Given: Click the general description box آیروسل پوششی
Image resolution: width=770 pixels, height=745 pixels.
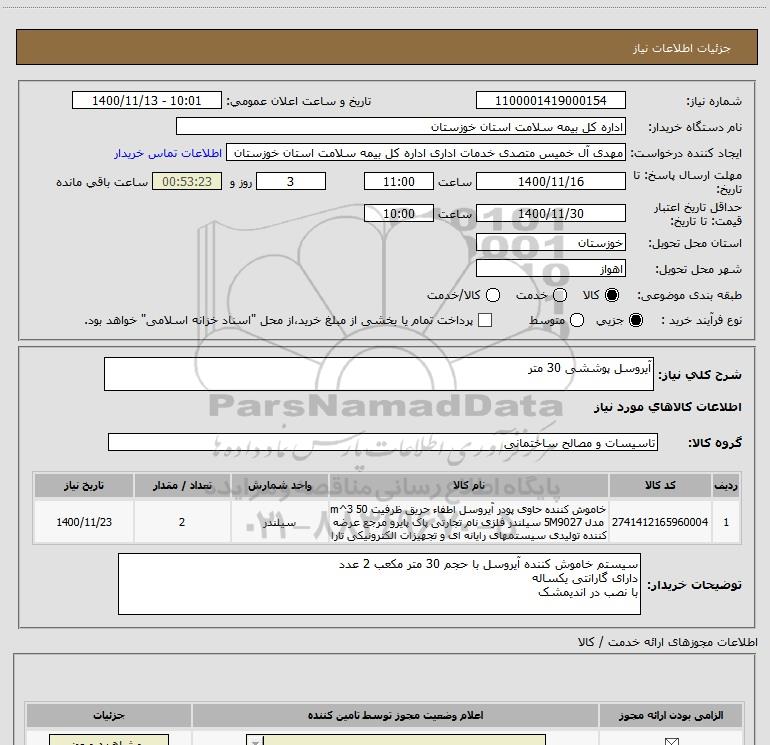Looking at the screenshot, I should pos(379,374).
